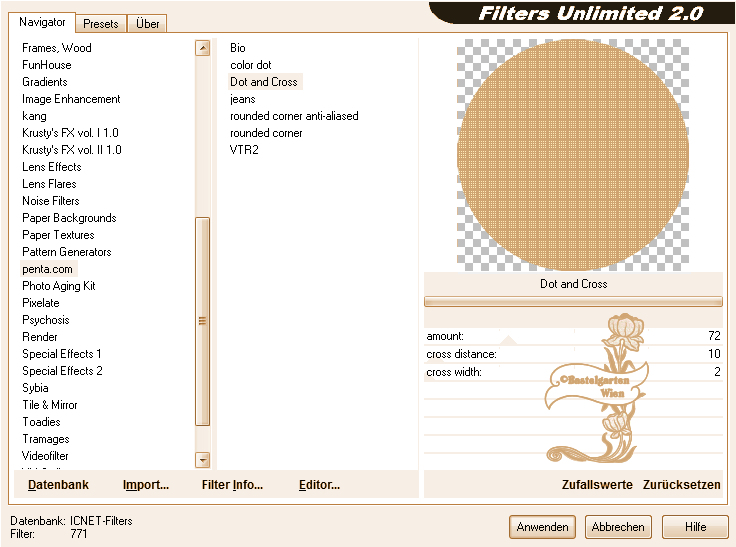Select the FunHouse category

(x=47, y=65)
